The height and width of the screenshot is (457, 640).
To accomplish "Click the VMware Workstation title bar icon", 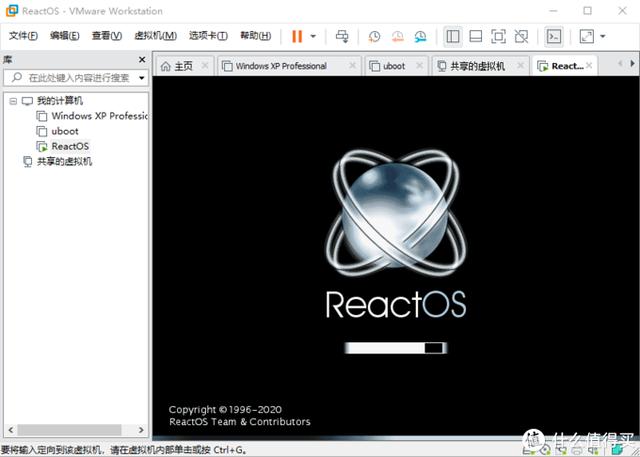I will tap(12, 11).
